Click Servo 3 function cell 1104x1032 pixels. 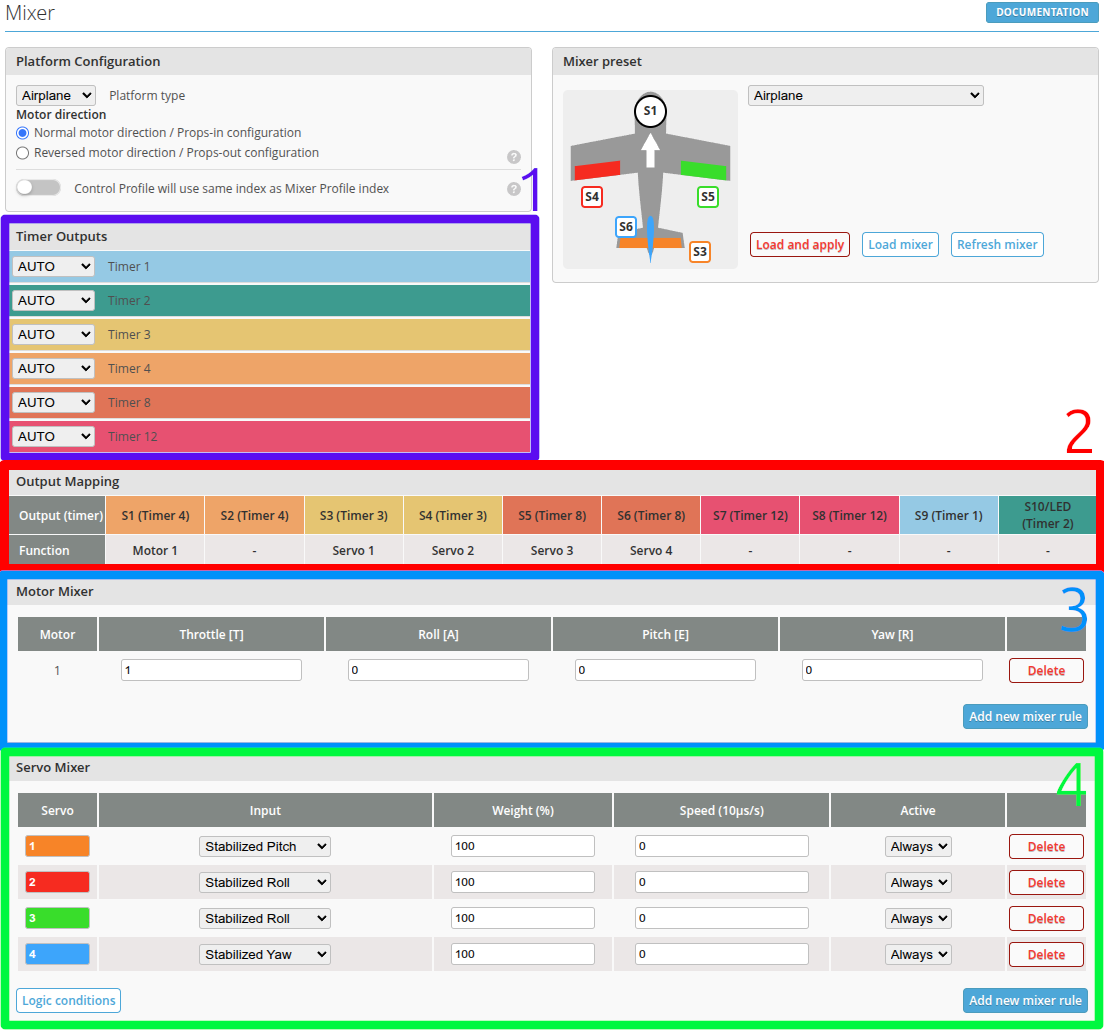click(x=552, y=550)
